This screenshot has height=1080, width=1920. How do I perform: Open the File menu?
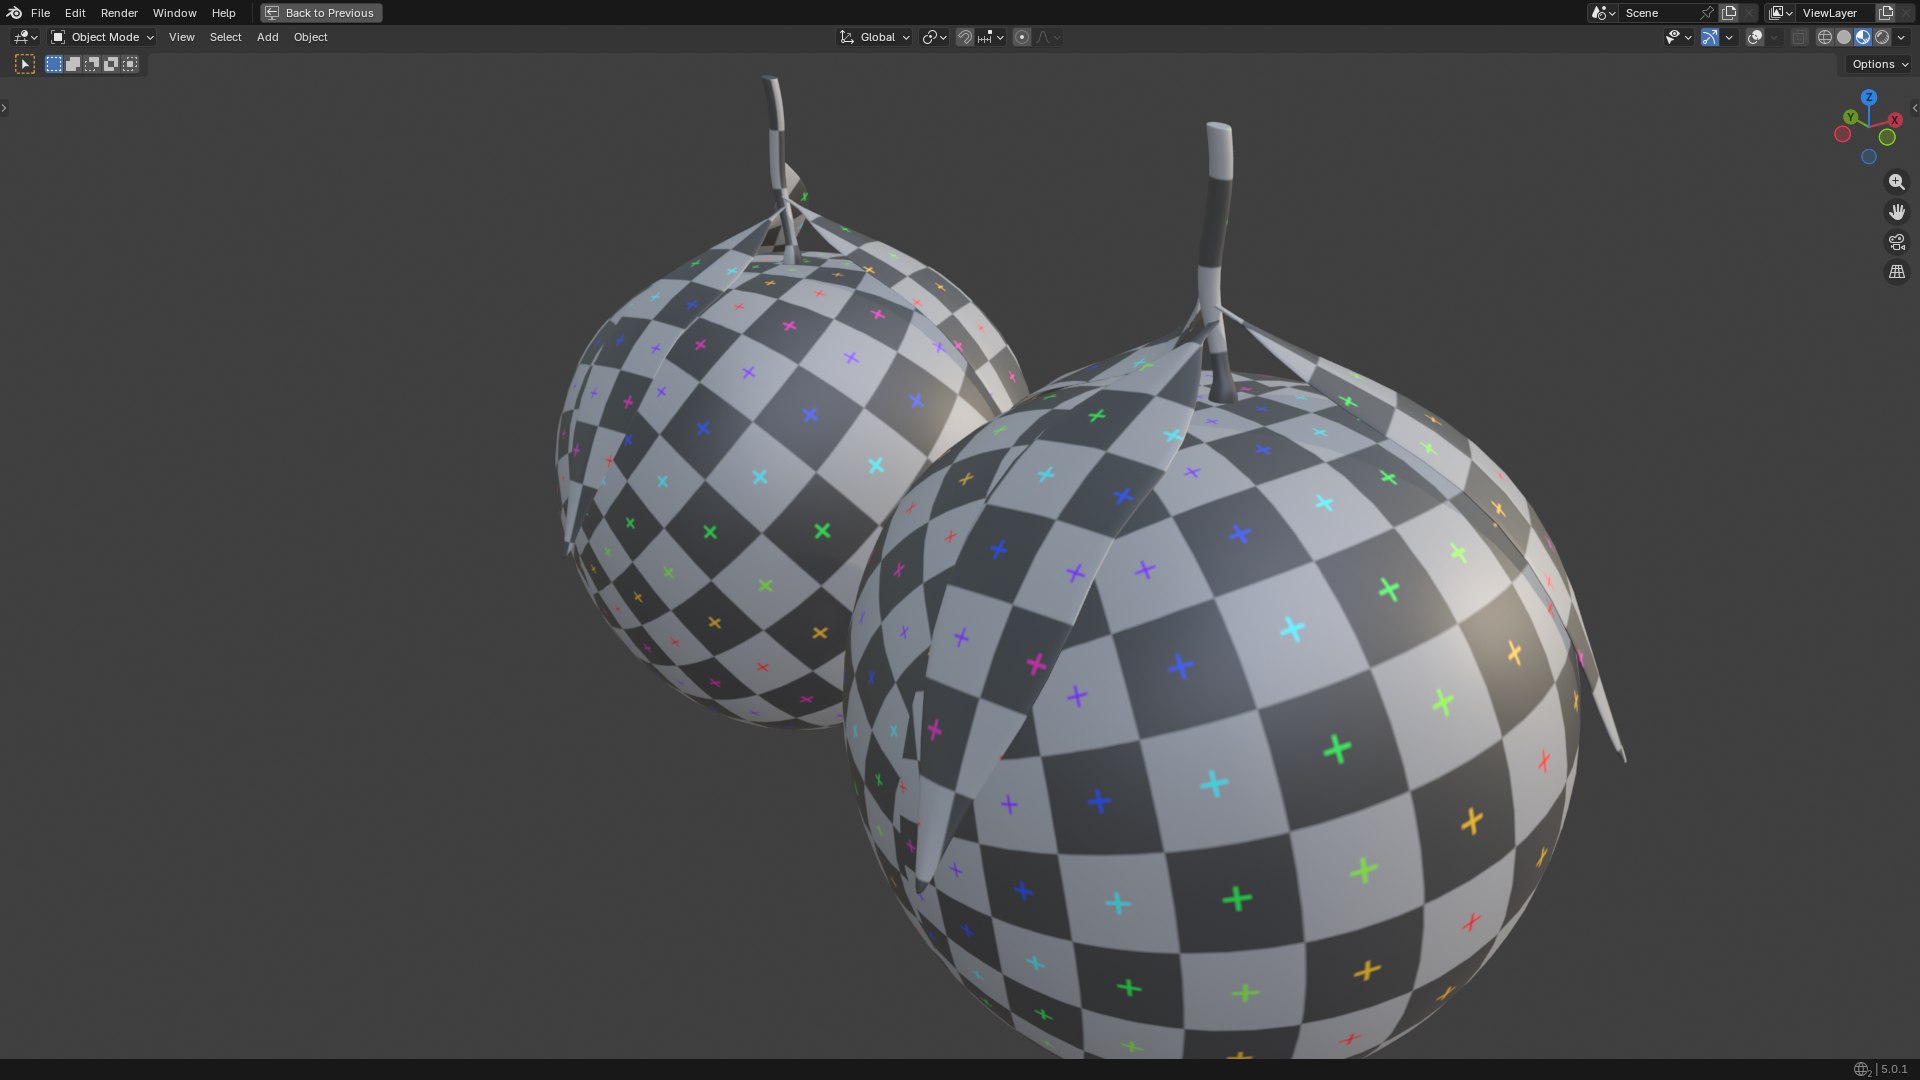tap(40, 13)
